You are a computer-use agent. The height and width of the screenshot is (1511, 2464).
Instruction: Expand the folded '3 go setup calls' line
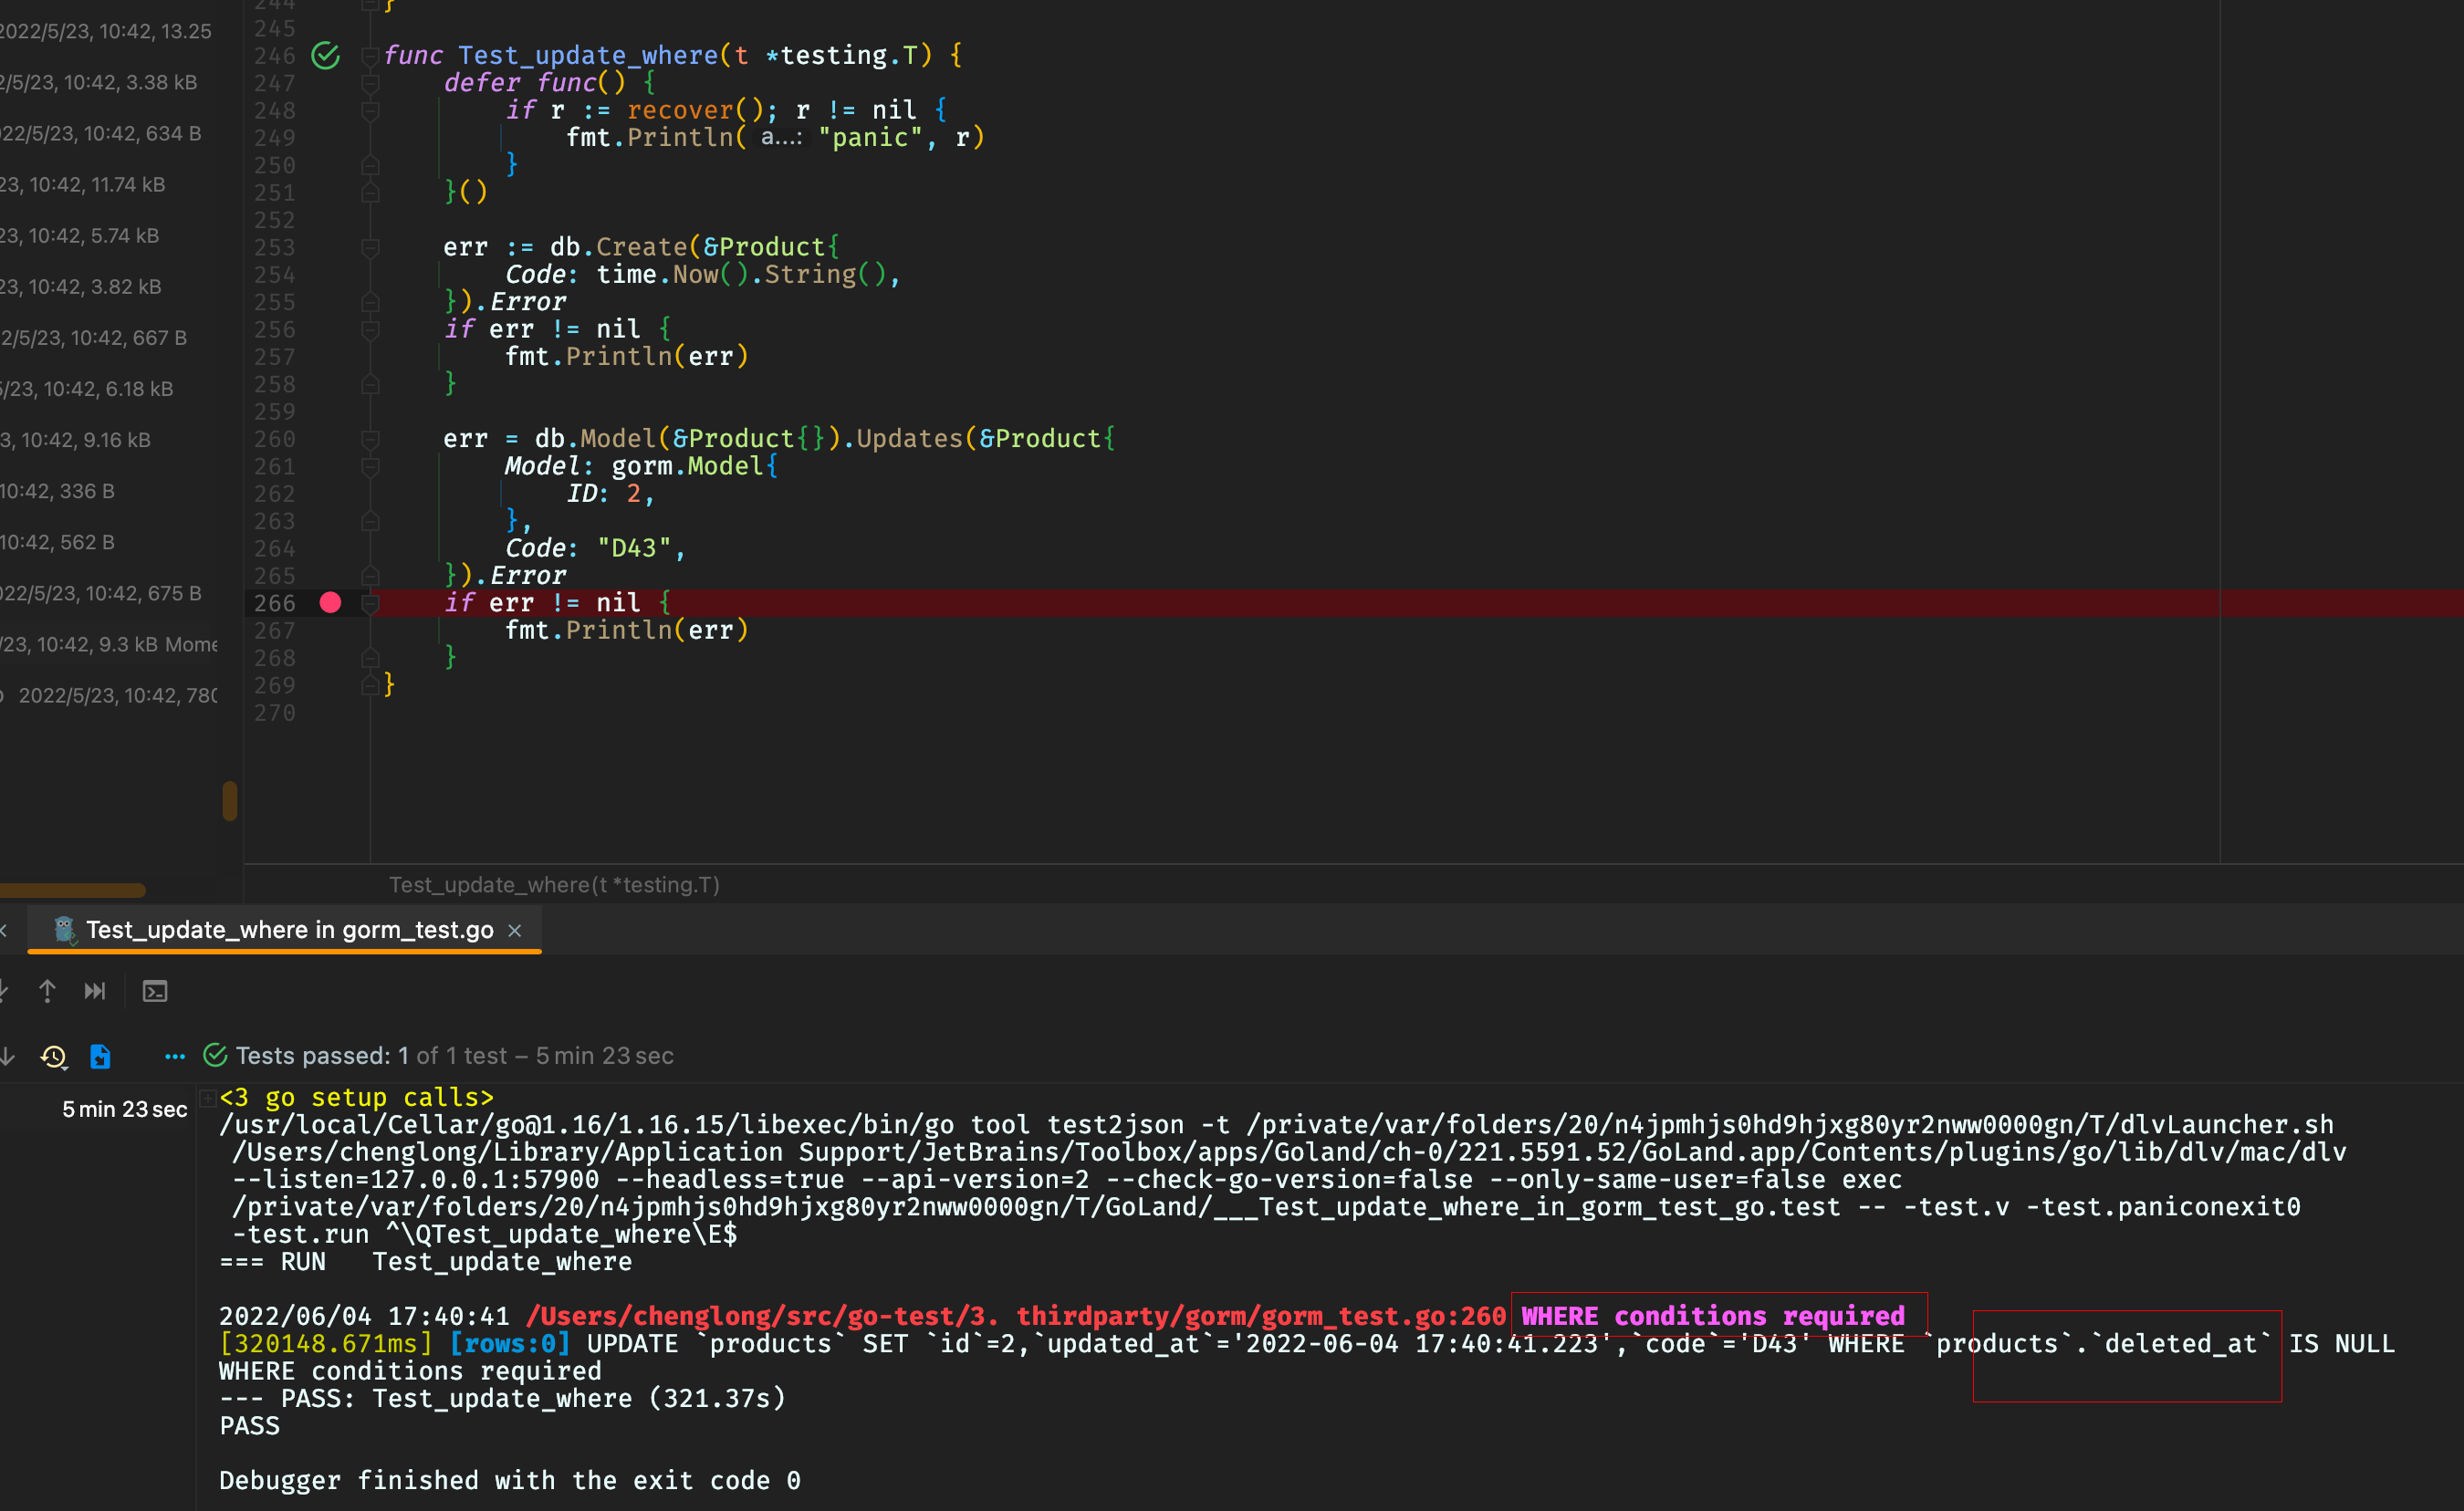[208, 1098]
